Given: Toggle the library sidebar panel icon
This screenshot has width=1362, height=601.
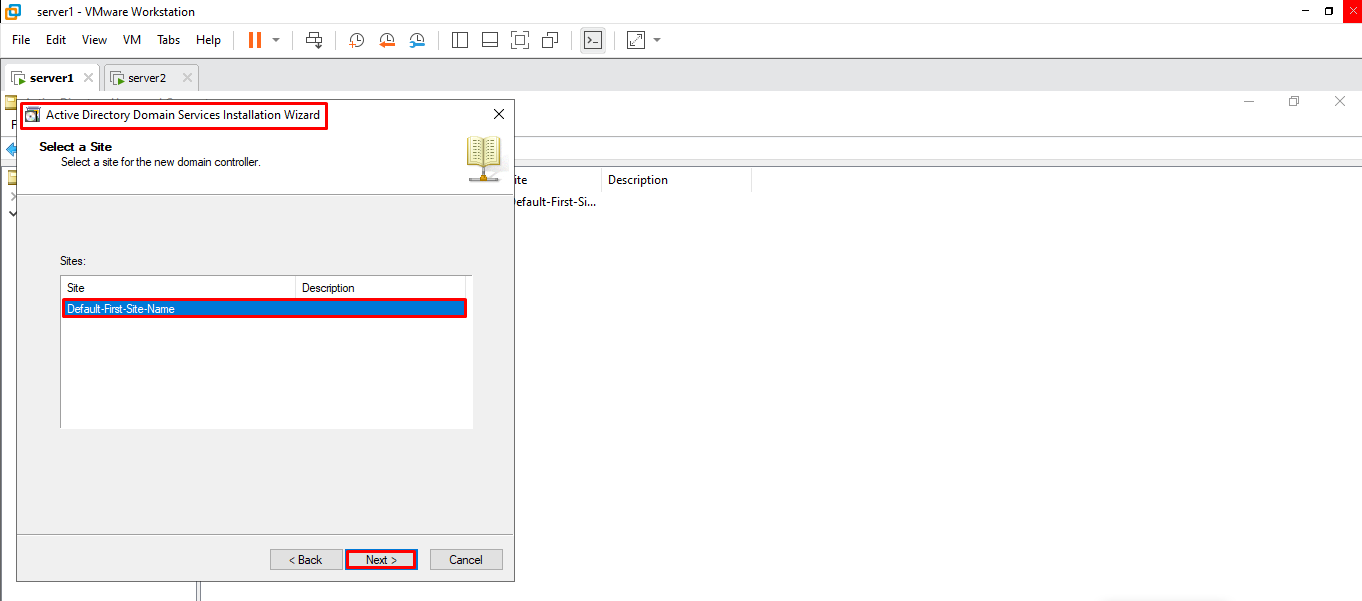Looking at the screenshot, I should [x=460, y=40].
